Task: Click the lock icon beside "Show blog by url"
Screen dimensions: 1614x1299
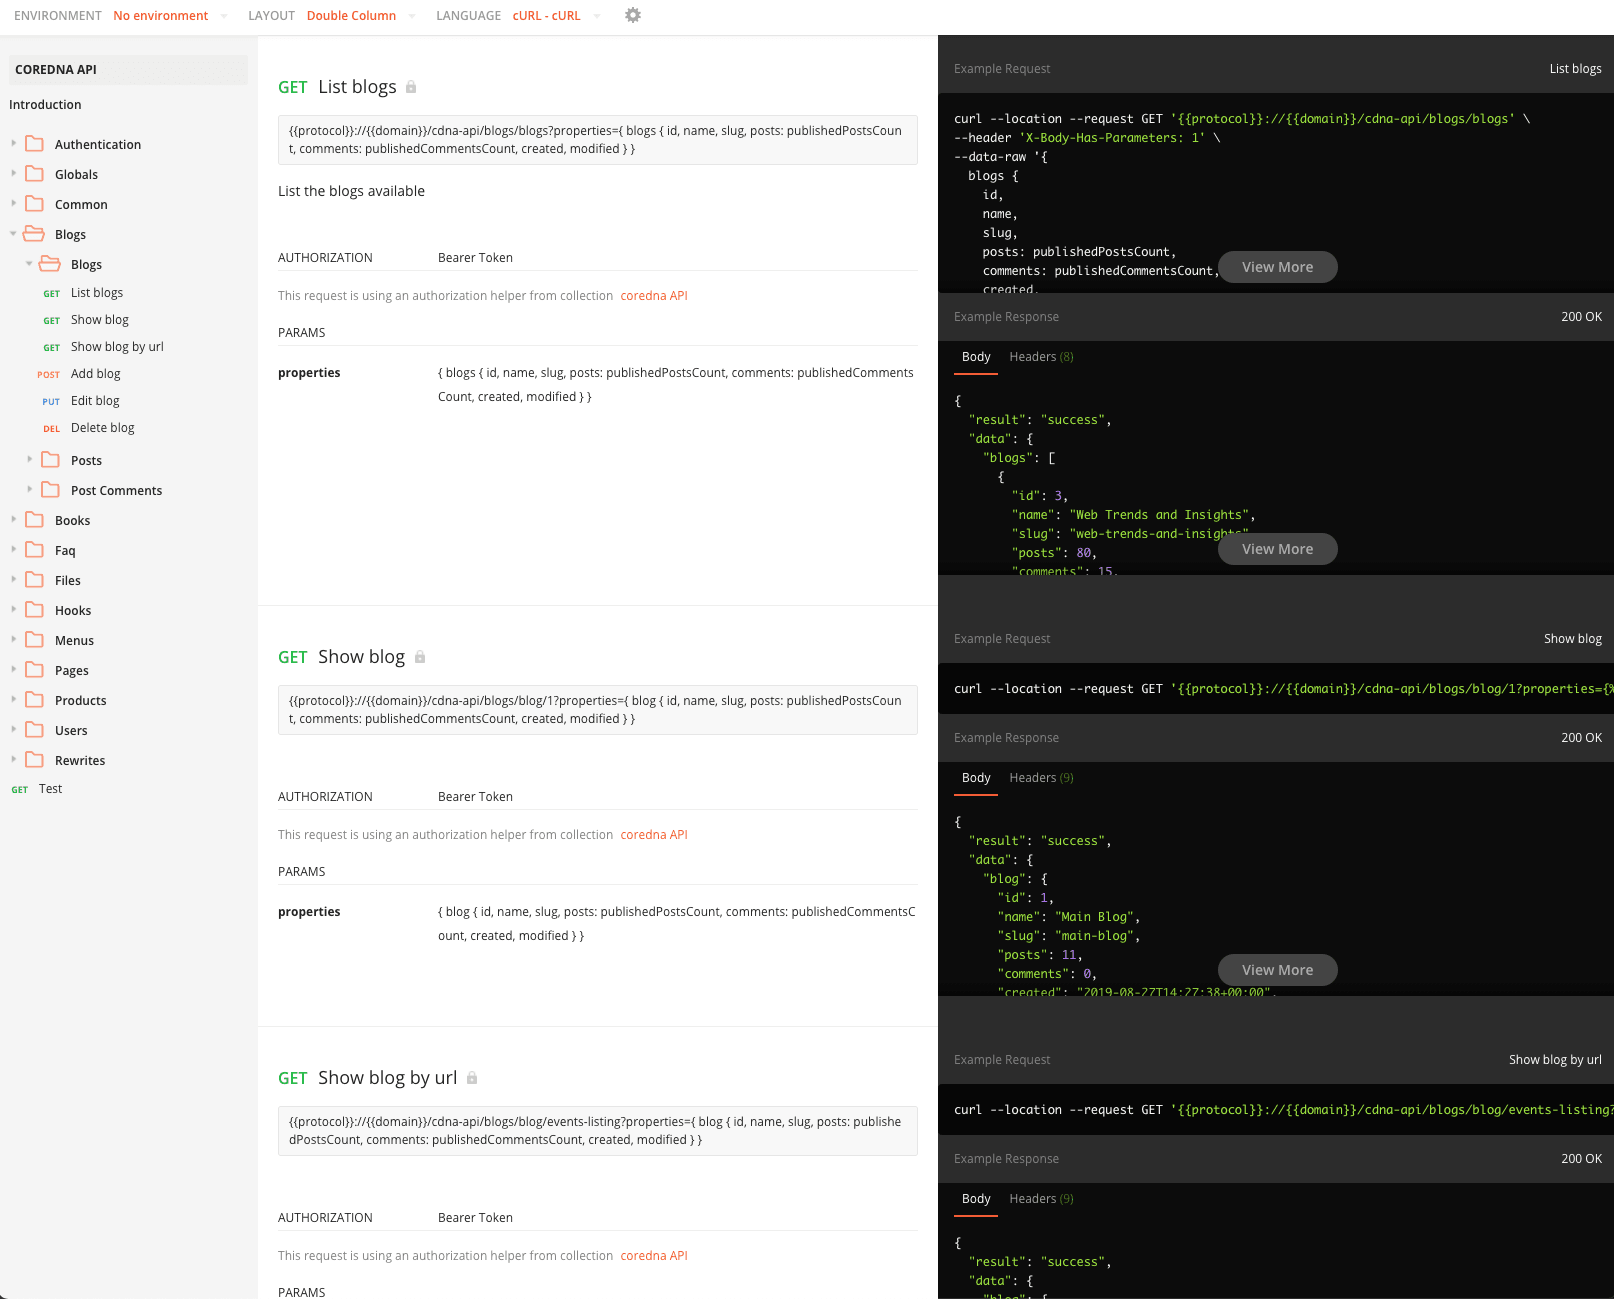Action: [x=470, y=1078]
